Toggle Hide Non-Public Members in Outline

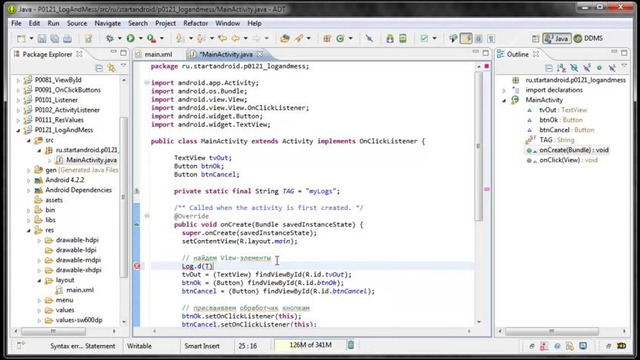(599, 68)
